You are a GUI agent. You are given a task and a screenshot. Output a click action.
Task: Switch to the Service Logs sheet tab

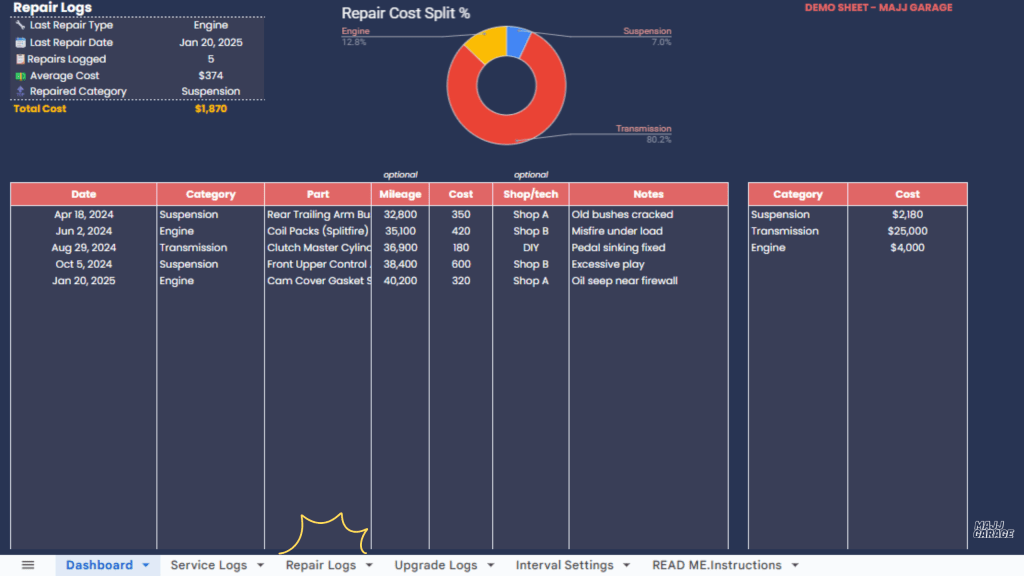tap(208, 565)
